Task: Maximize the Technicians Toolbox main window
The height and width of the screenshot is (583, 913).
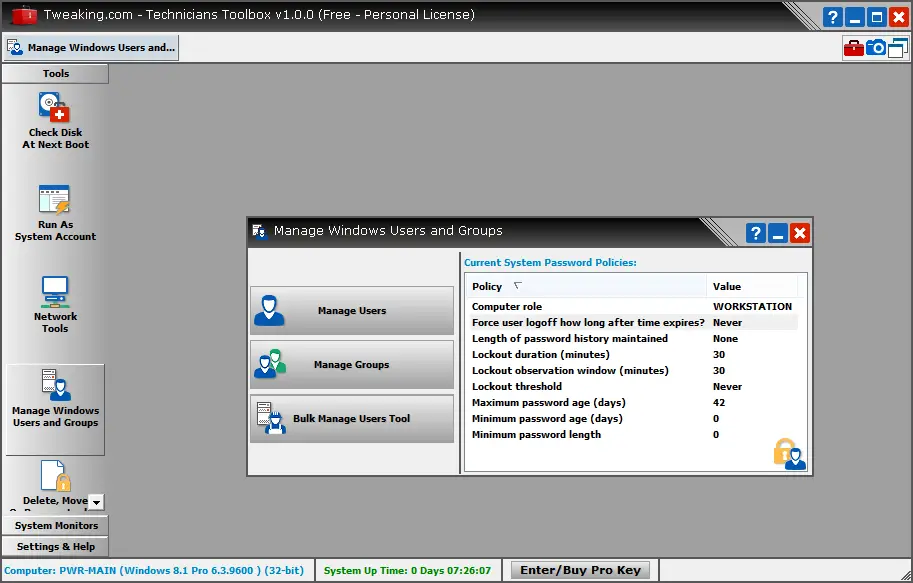Action: (877, 17)
